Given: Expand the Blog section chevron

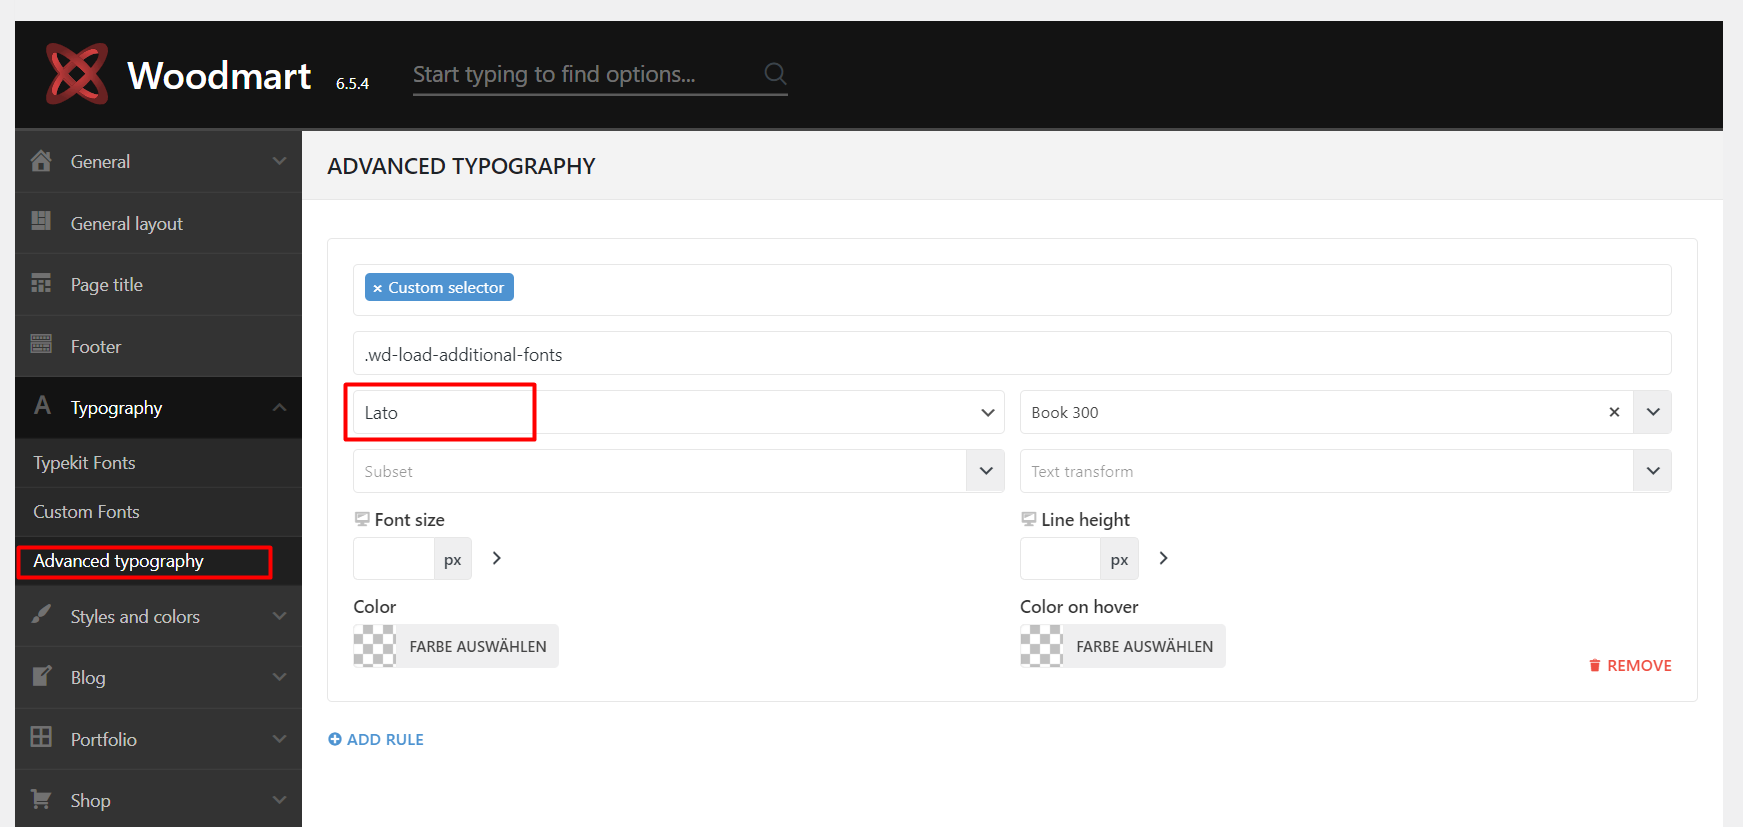Looking at the screenshot, I should 280,677.
